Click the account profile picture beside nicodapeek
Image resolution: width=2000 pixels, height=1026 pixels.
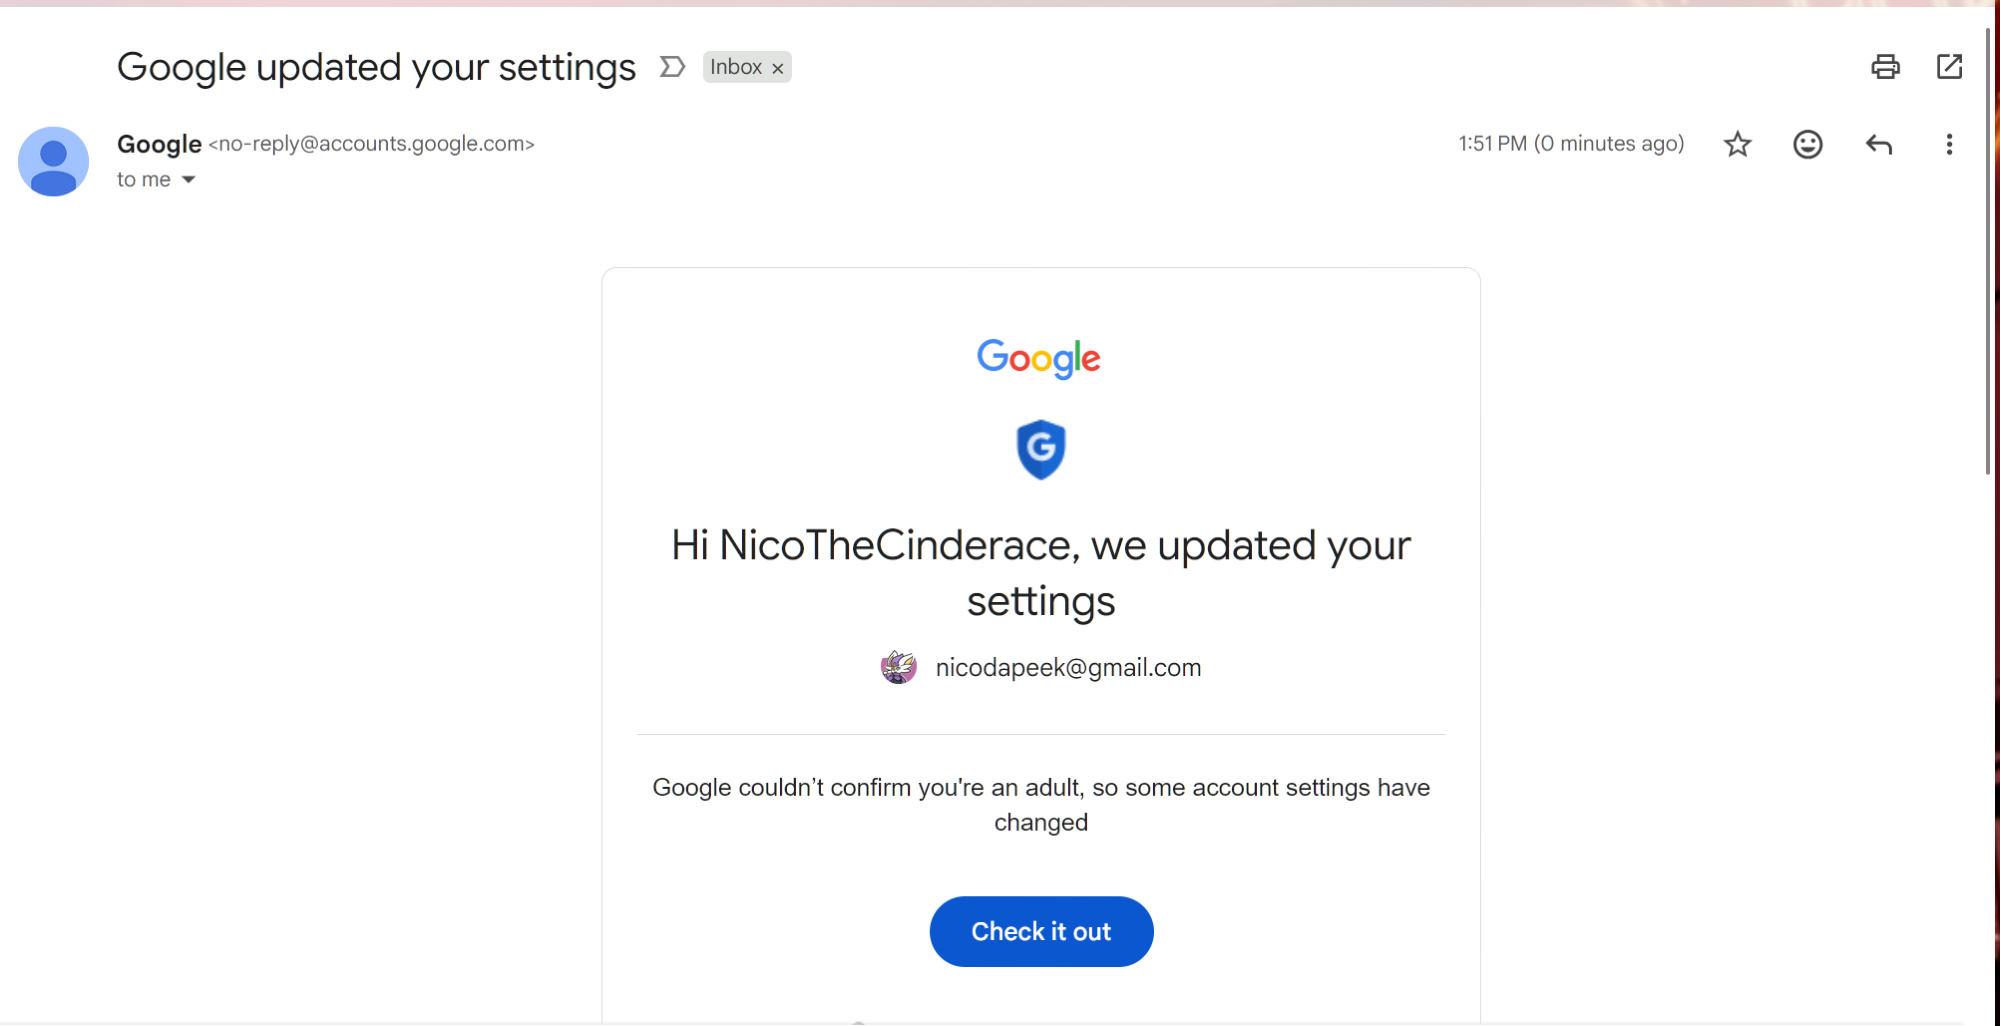pos(898,667)
